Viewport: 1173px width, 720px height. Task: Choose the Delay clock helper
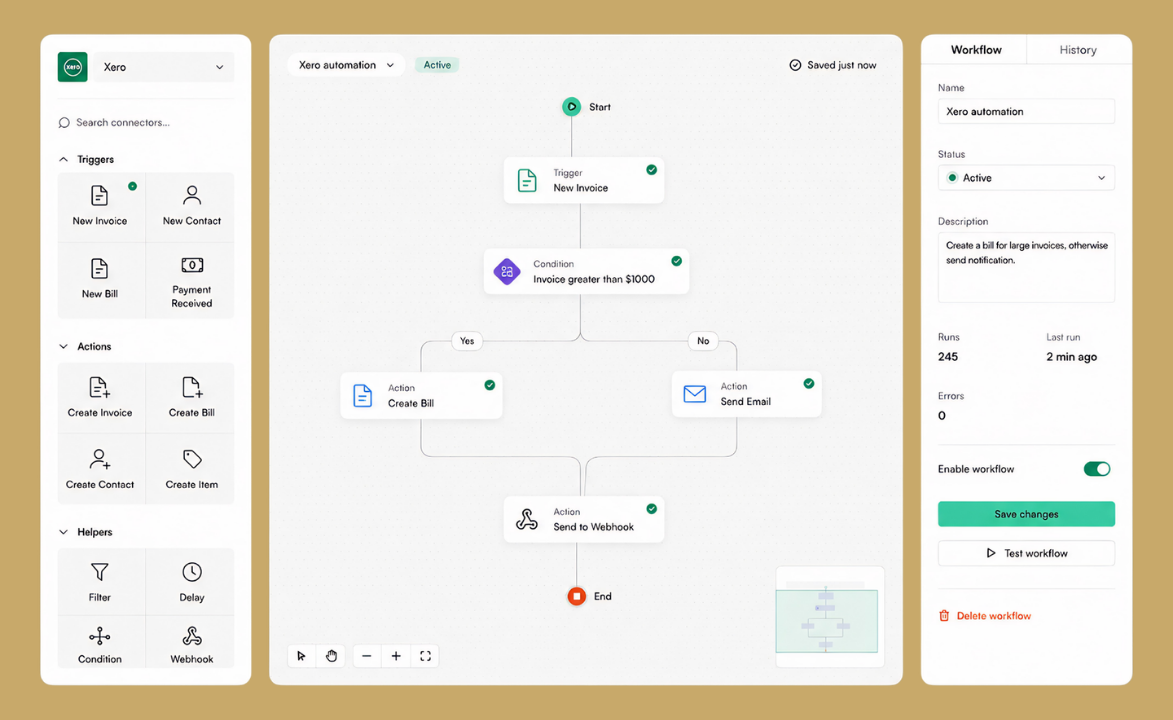tap(192, 582)
